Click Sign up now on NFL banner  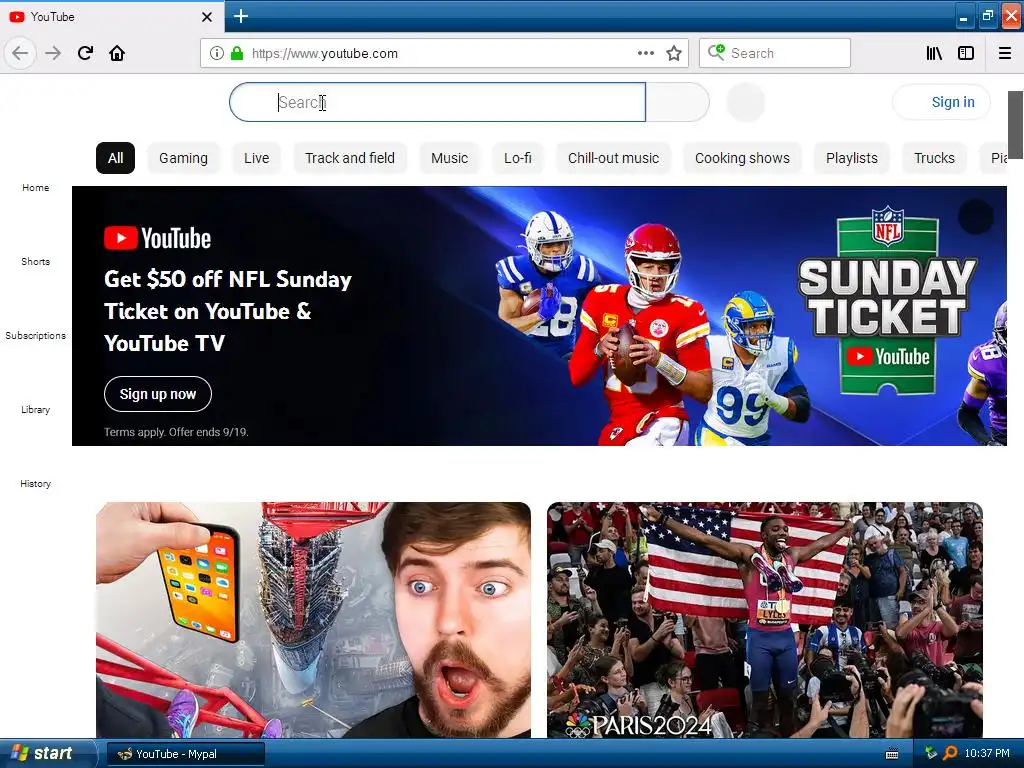click(158, 394)
